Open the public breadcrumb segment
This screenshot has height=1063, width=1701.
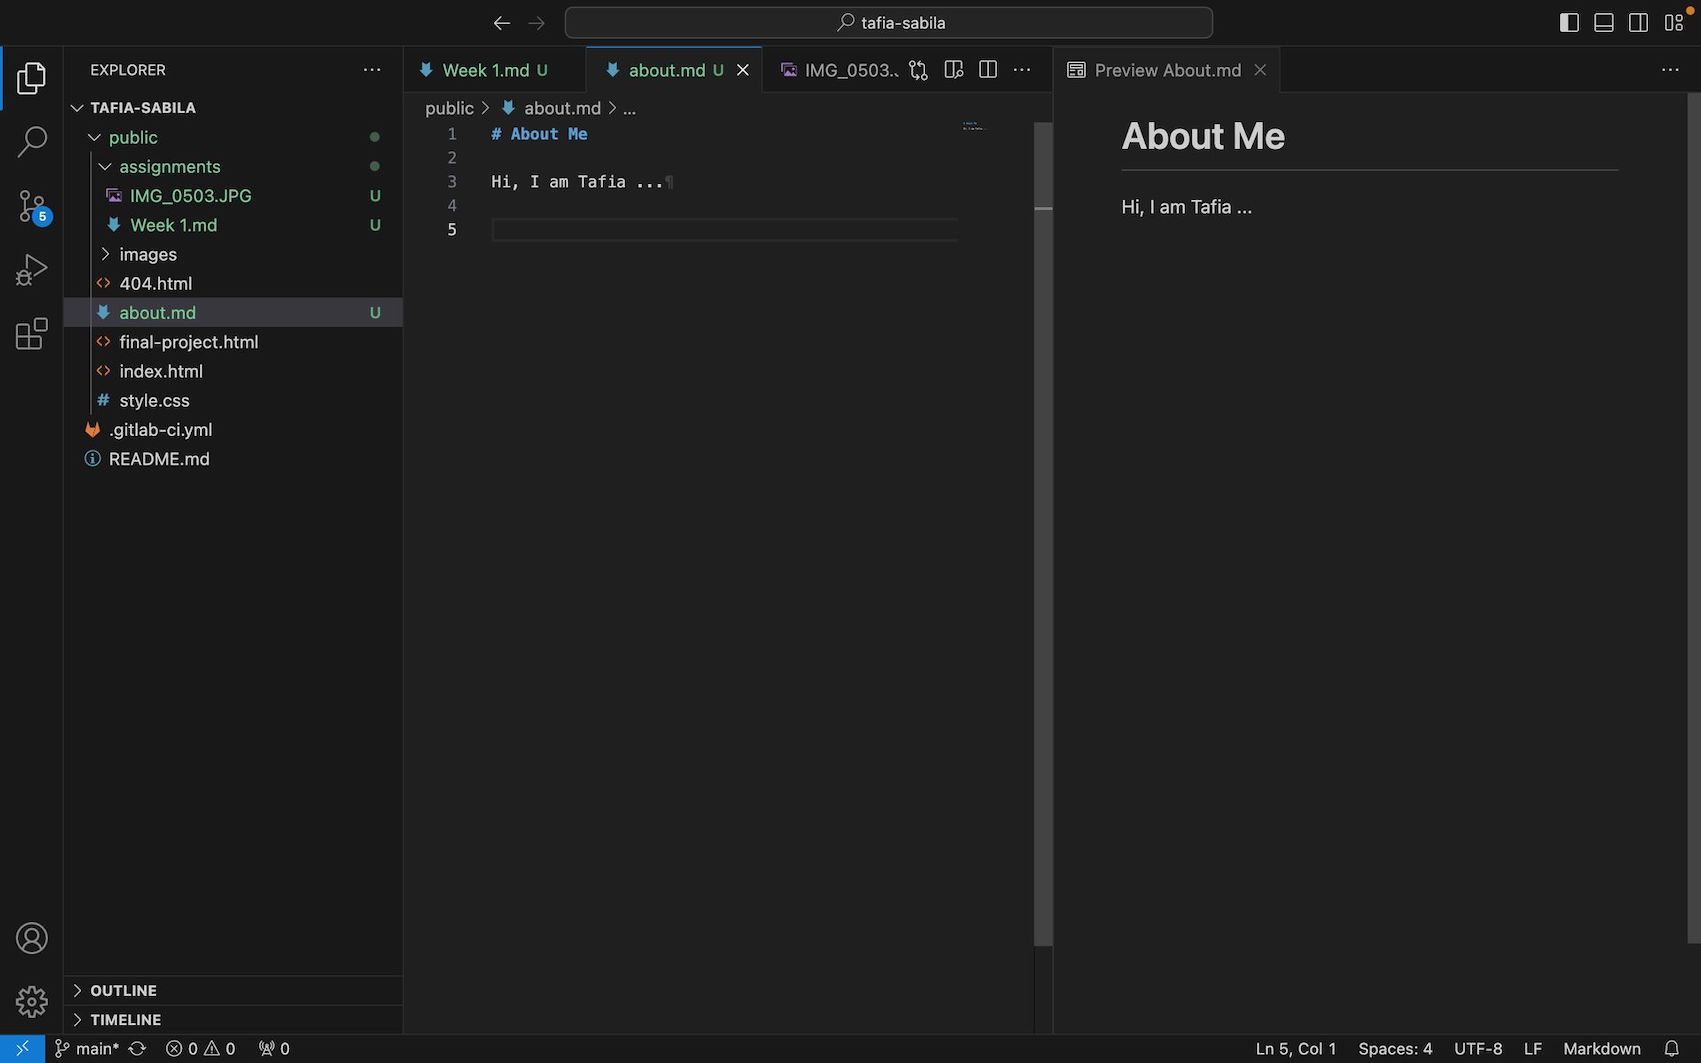(x=449, y=108)
